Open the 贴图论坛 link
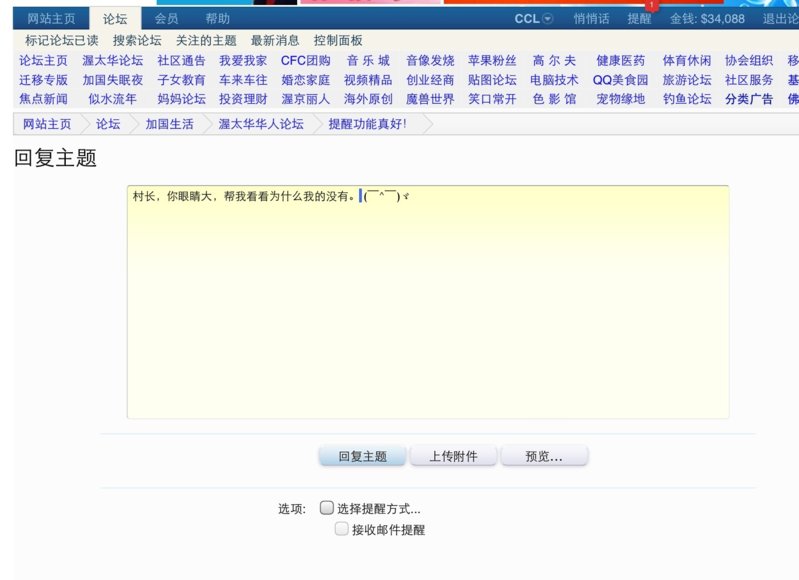 point(492,80)
